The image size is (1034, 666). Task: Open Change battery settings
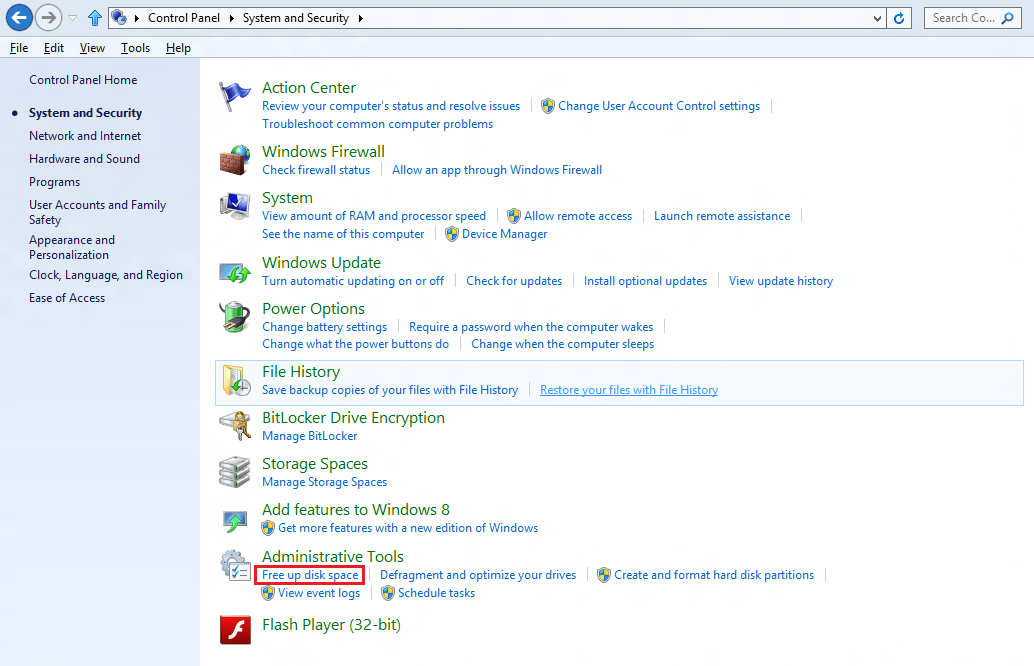click(324, 327)
